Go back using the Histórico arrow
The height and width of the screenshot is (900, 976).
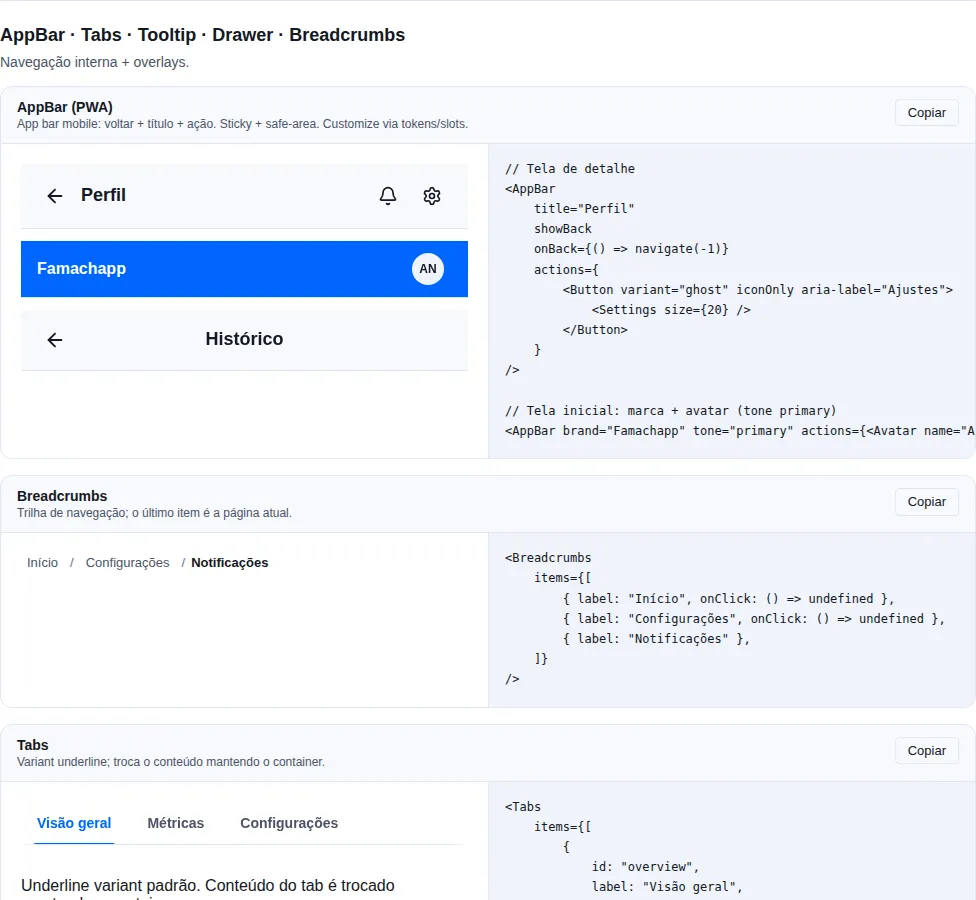[55, 340]
